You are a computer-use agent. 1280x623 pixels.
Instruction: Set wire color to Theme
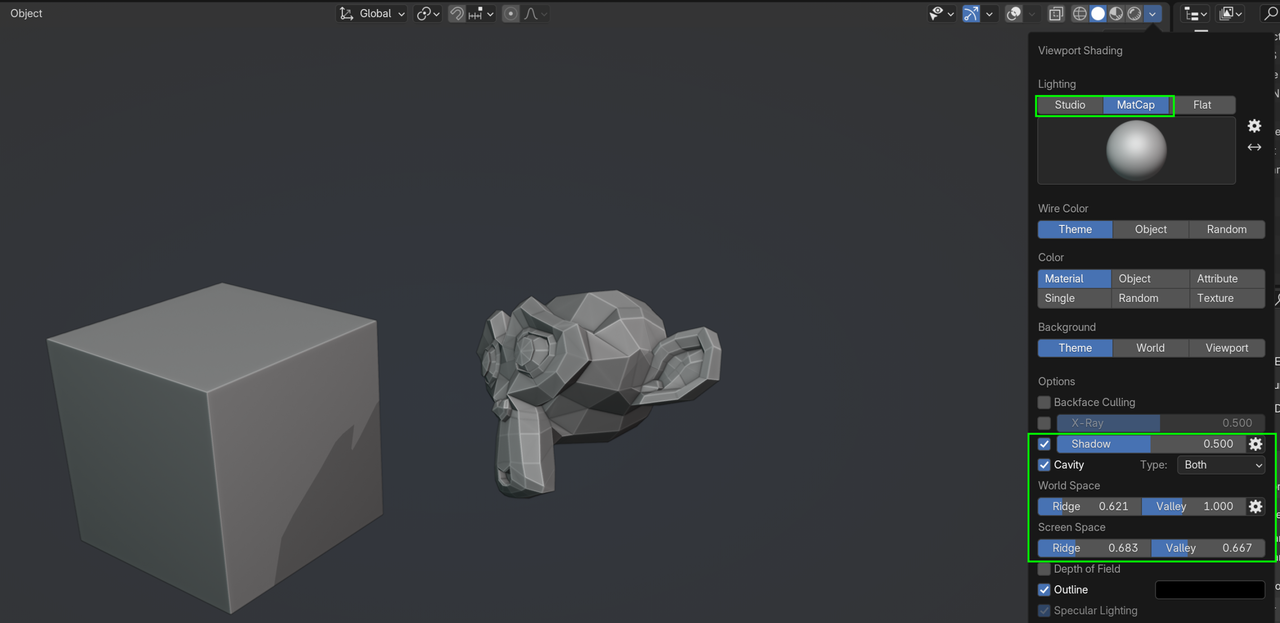tap(1075, 229)
